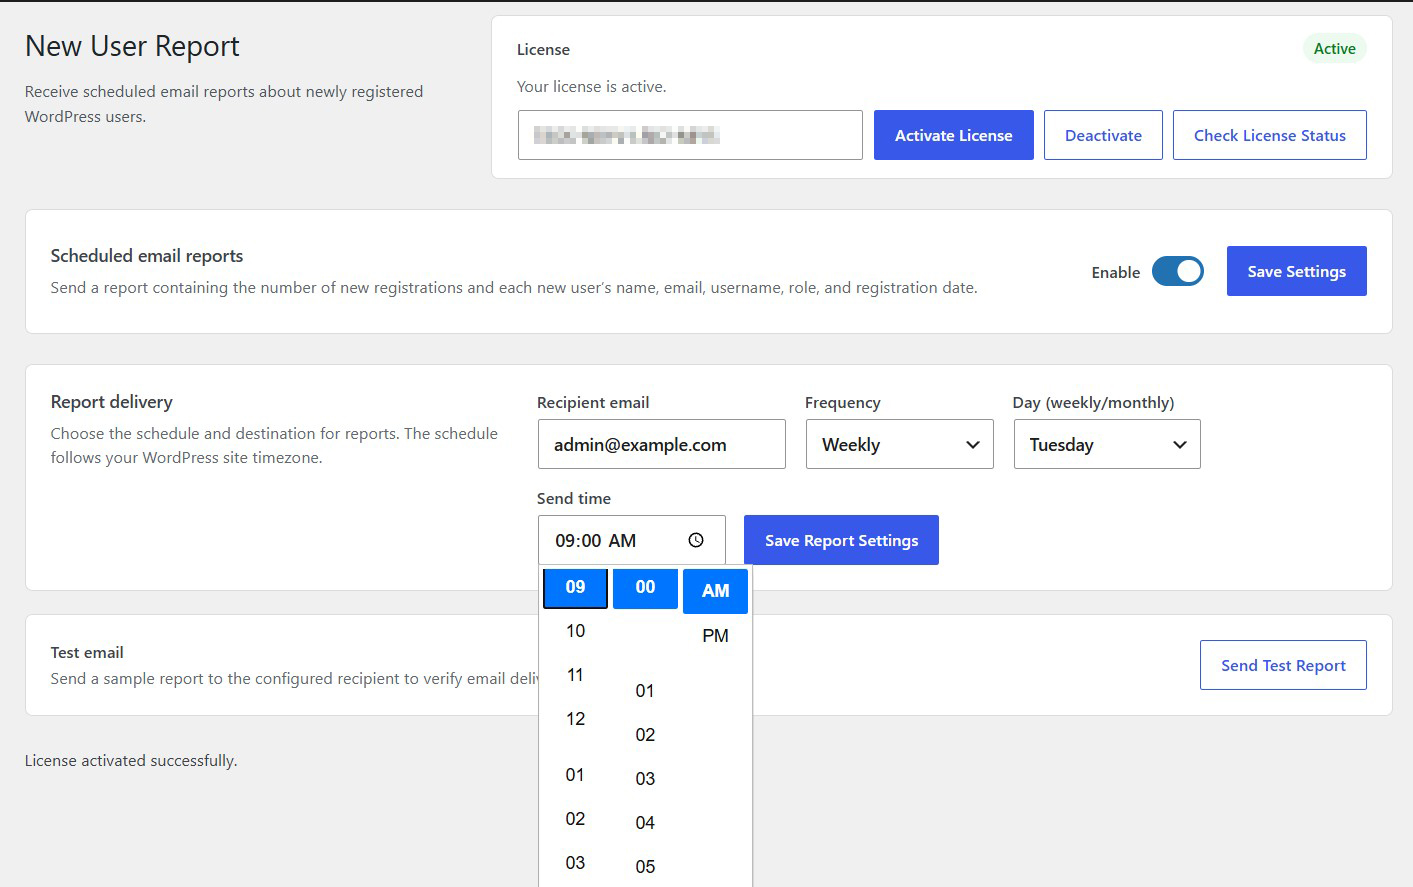Select hour 01 in hours column

575,775
